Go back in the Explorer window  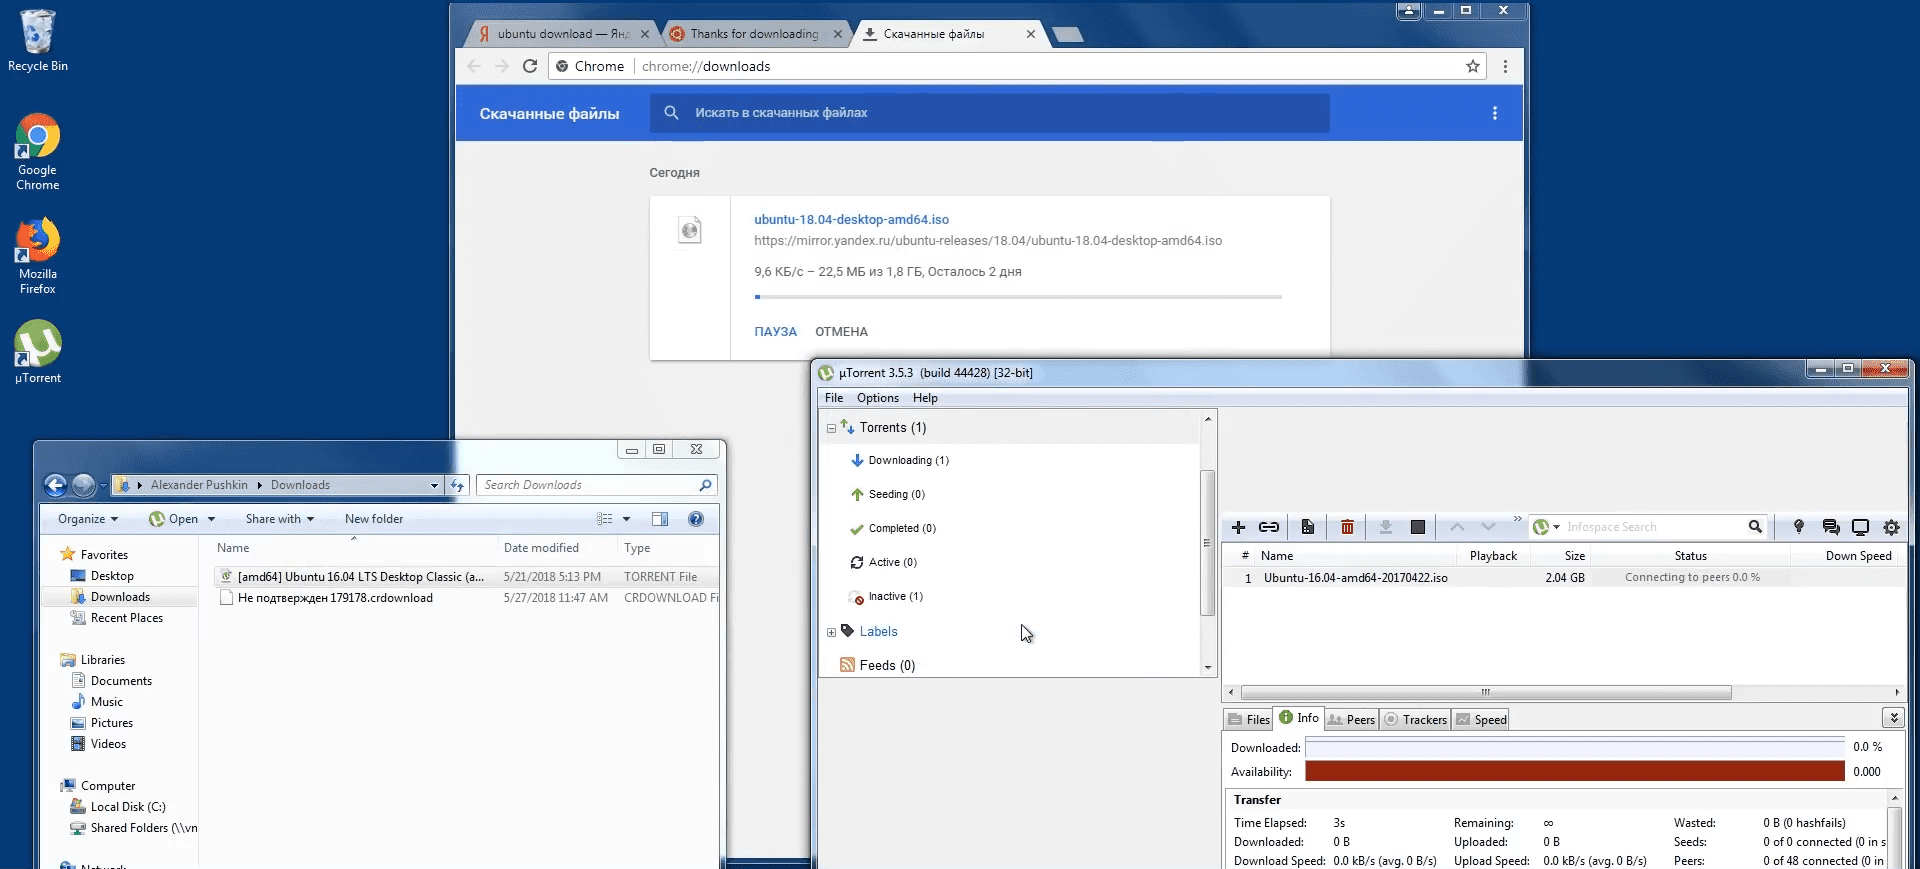click(x=56, y=485)
